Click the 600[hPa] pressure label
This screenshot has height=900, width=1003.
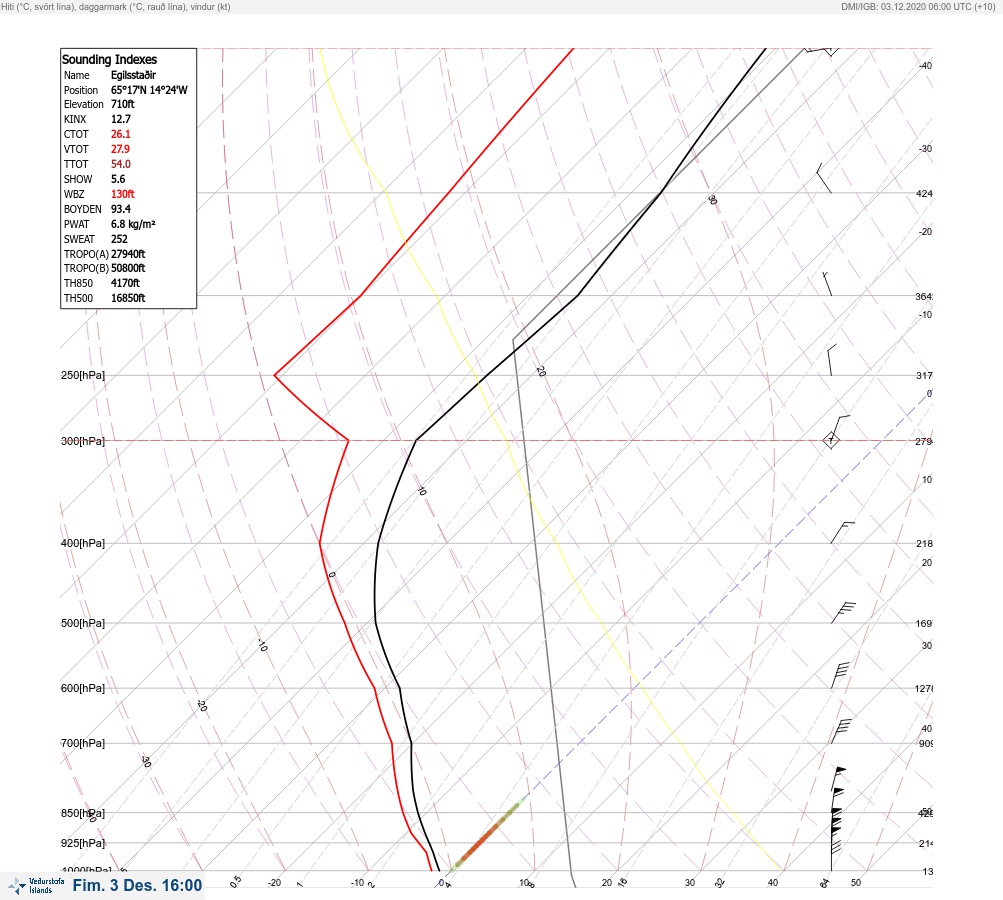pos(83,688)
